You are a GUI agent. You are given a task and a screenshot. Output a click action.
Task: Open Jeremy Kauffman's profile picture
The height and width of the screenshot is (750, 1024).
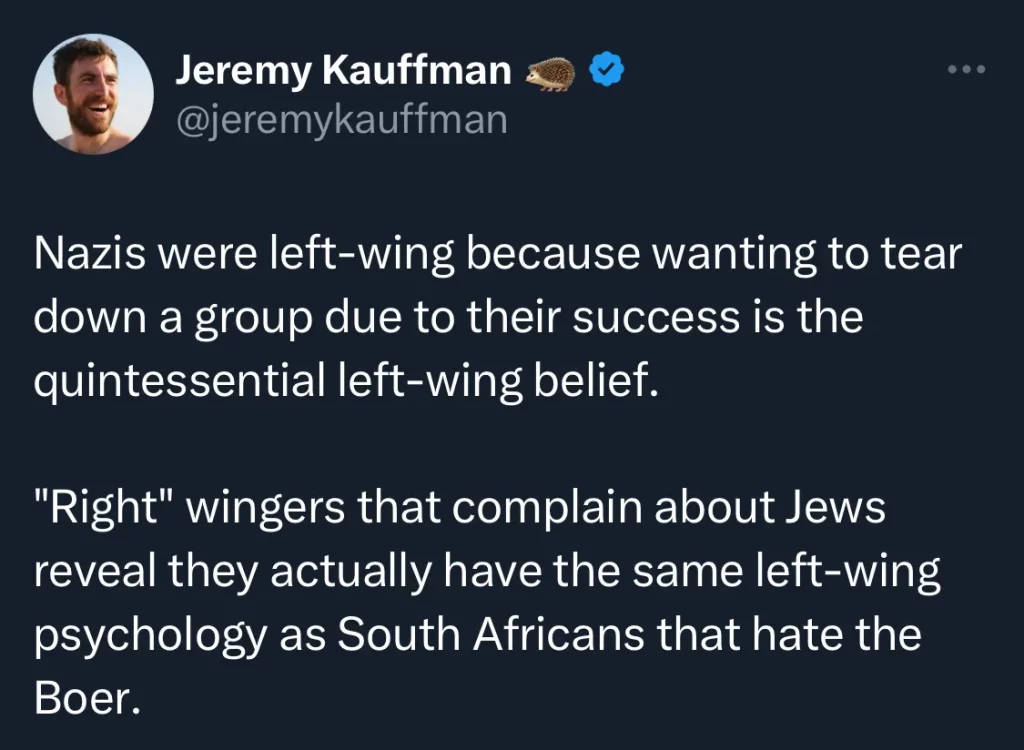pyautogui.click(x=93, y=94)
